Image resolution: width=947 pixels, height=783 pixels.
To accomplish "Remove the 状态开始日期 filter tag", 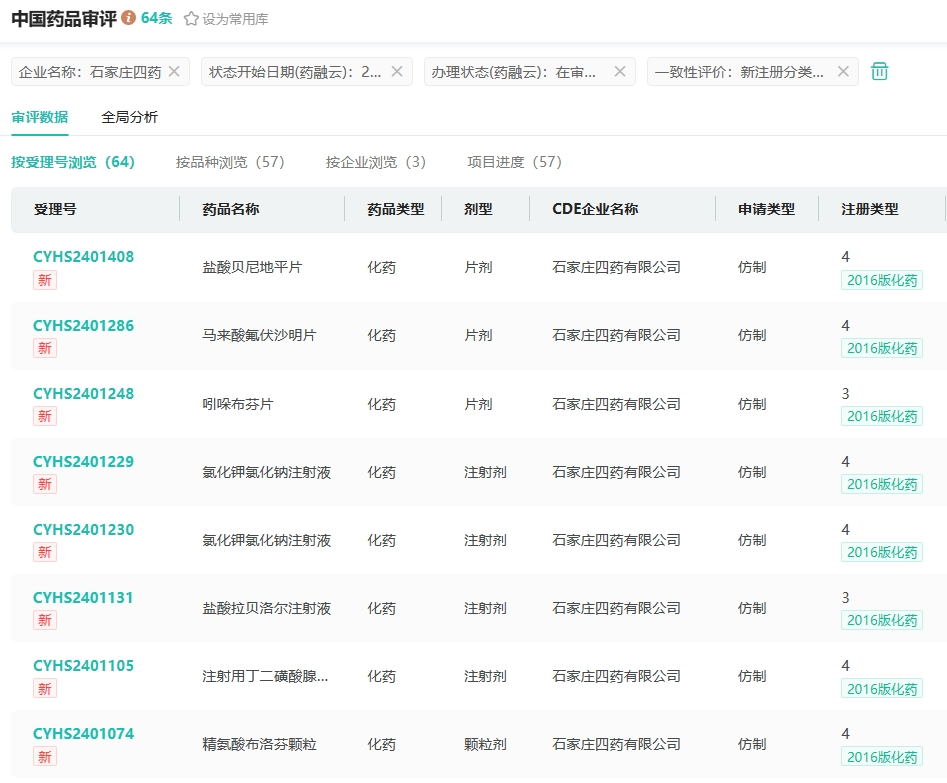I will tap(397, 71).
